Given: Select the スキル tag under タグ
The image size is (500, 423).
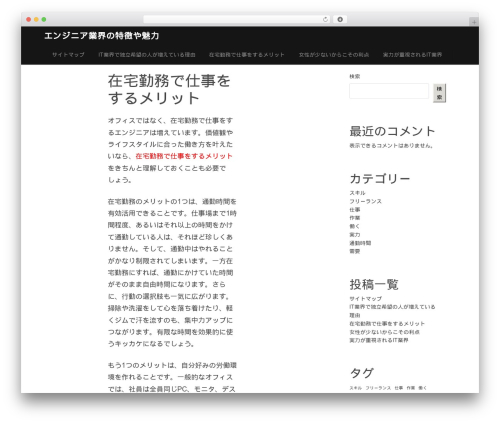Looking at the screenshot, I should click(355, 388).
